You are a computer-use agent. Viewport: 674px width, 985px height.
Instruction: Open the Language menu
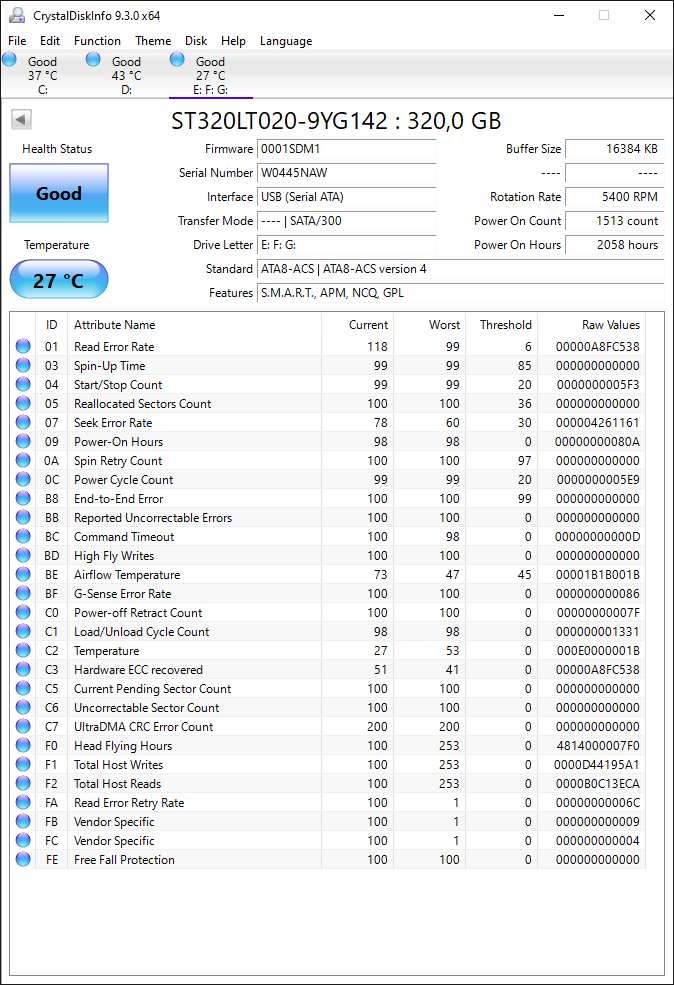pyautogui.click(x=286, y=41)
